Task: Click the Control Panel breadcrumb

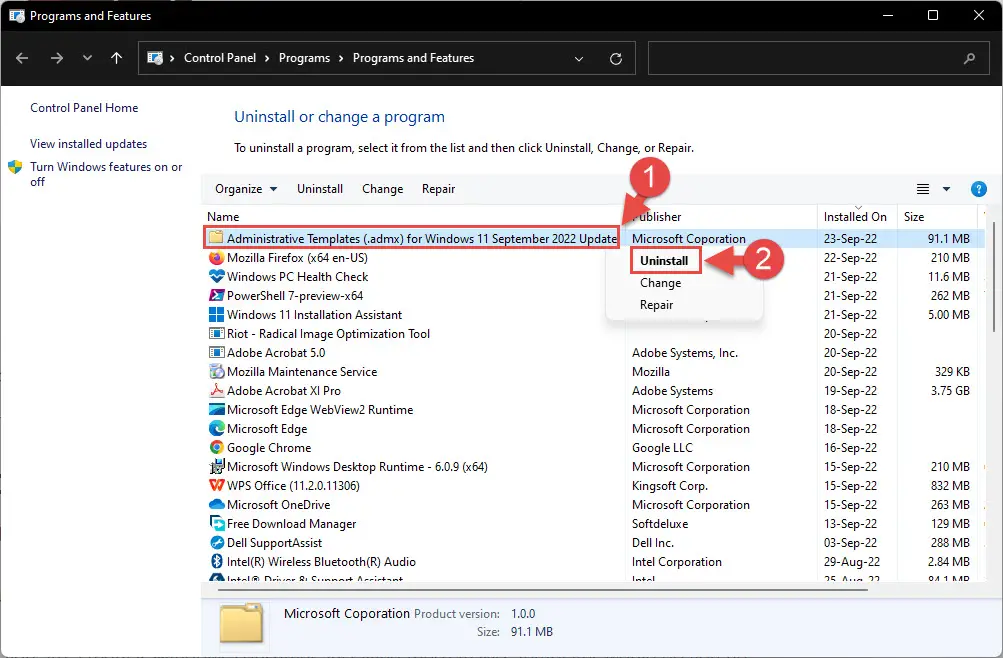Action: (220, 58)
